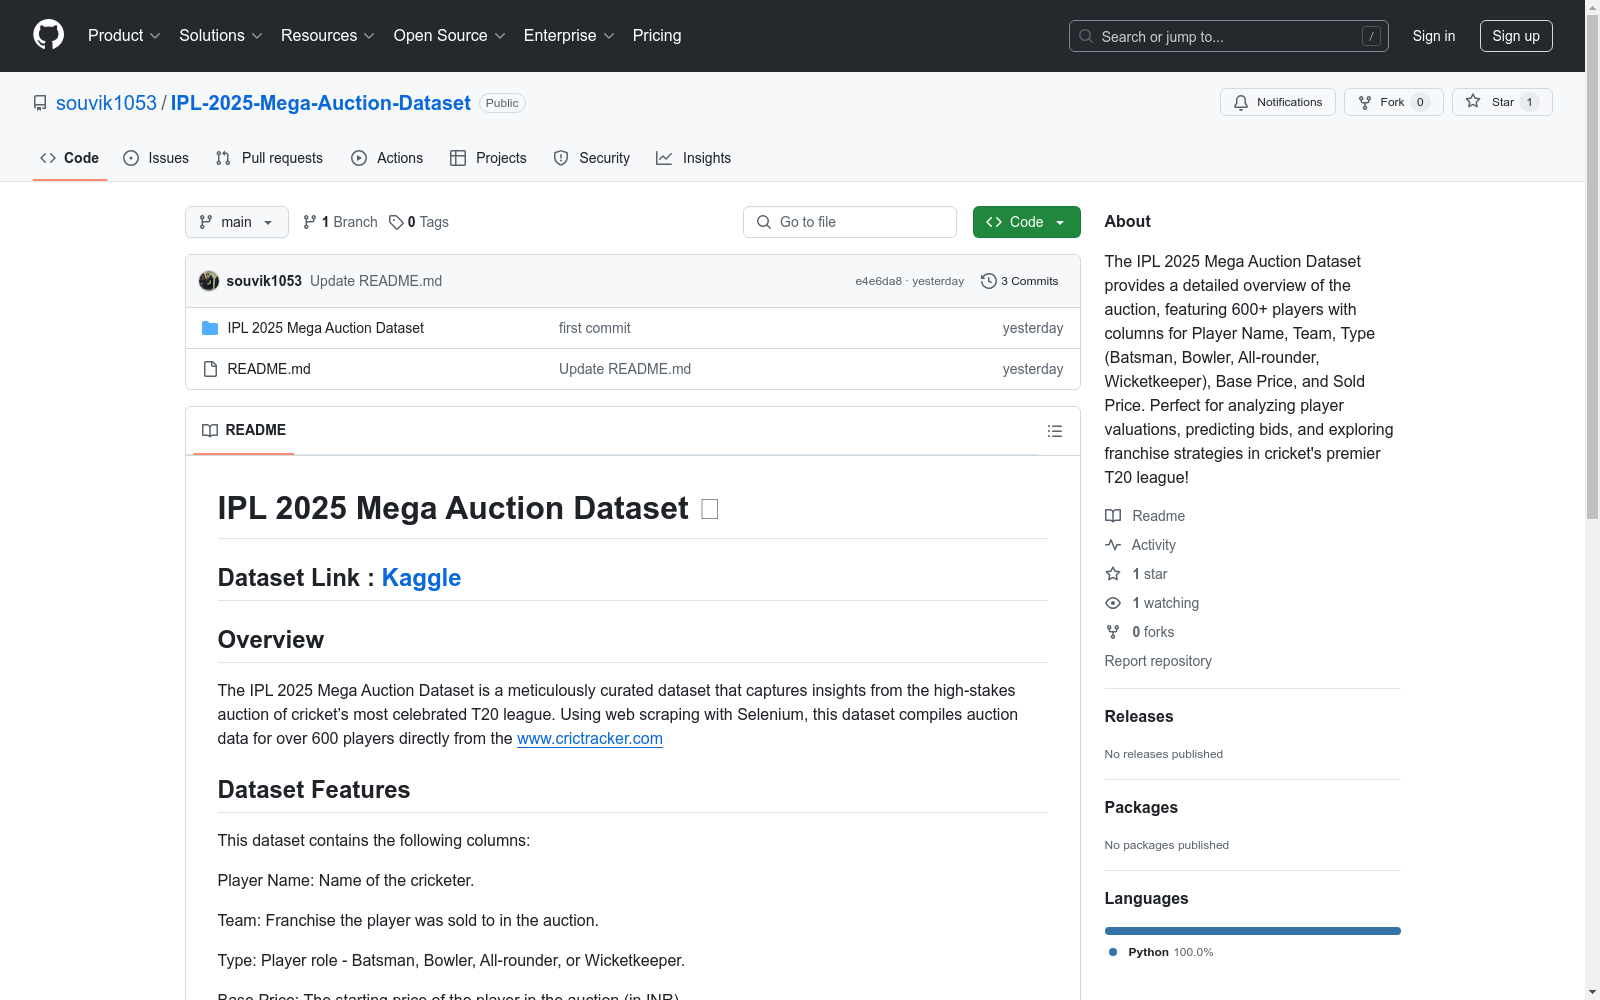Open the Kaggle dataset link
This screenshot has height=1000, width=1600.
(x=421, y=578)
